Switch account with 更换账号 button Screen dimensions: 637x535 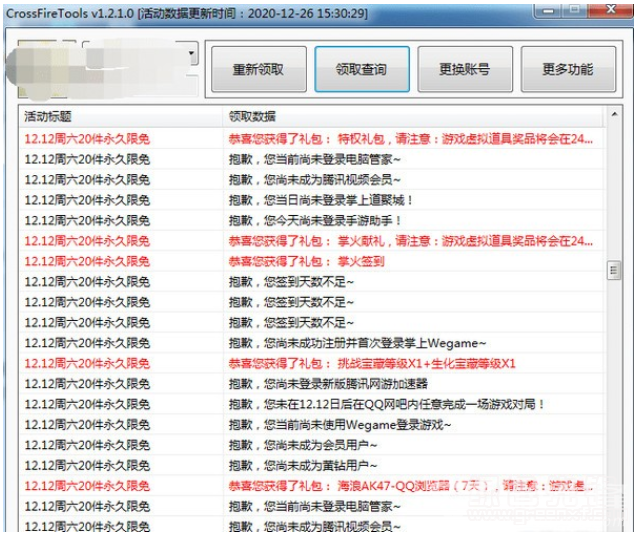465,69
